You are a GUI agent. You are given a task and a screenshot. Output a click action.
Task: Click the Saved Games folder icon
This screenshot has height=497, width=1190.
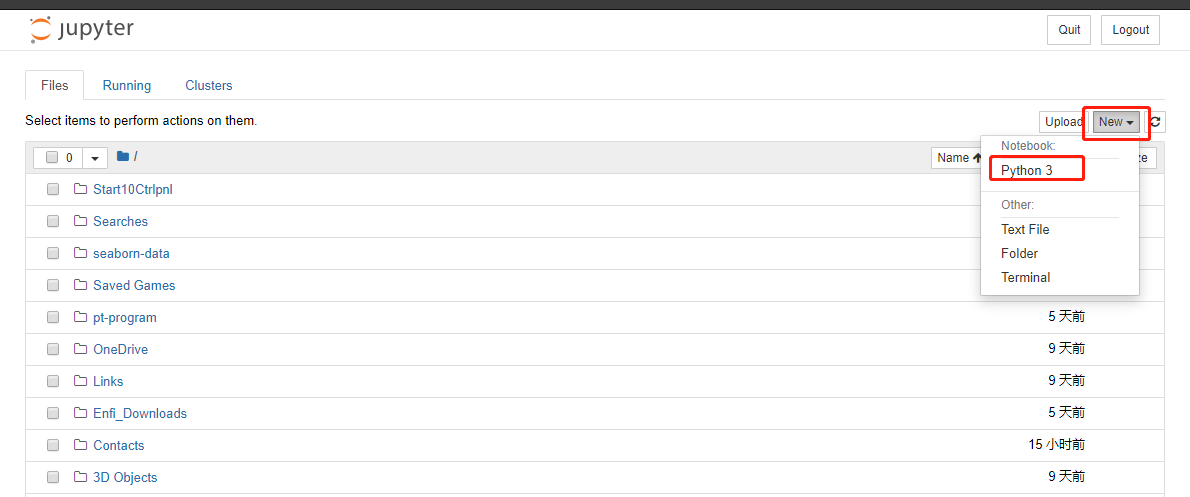coord(81,285)
